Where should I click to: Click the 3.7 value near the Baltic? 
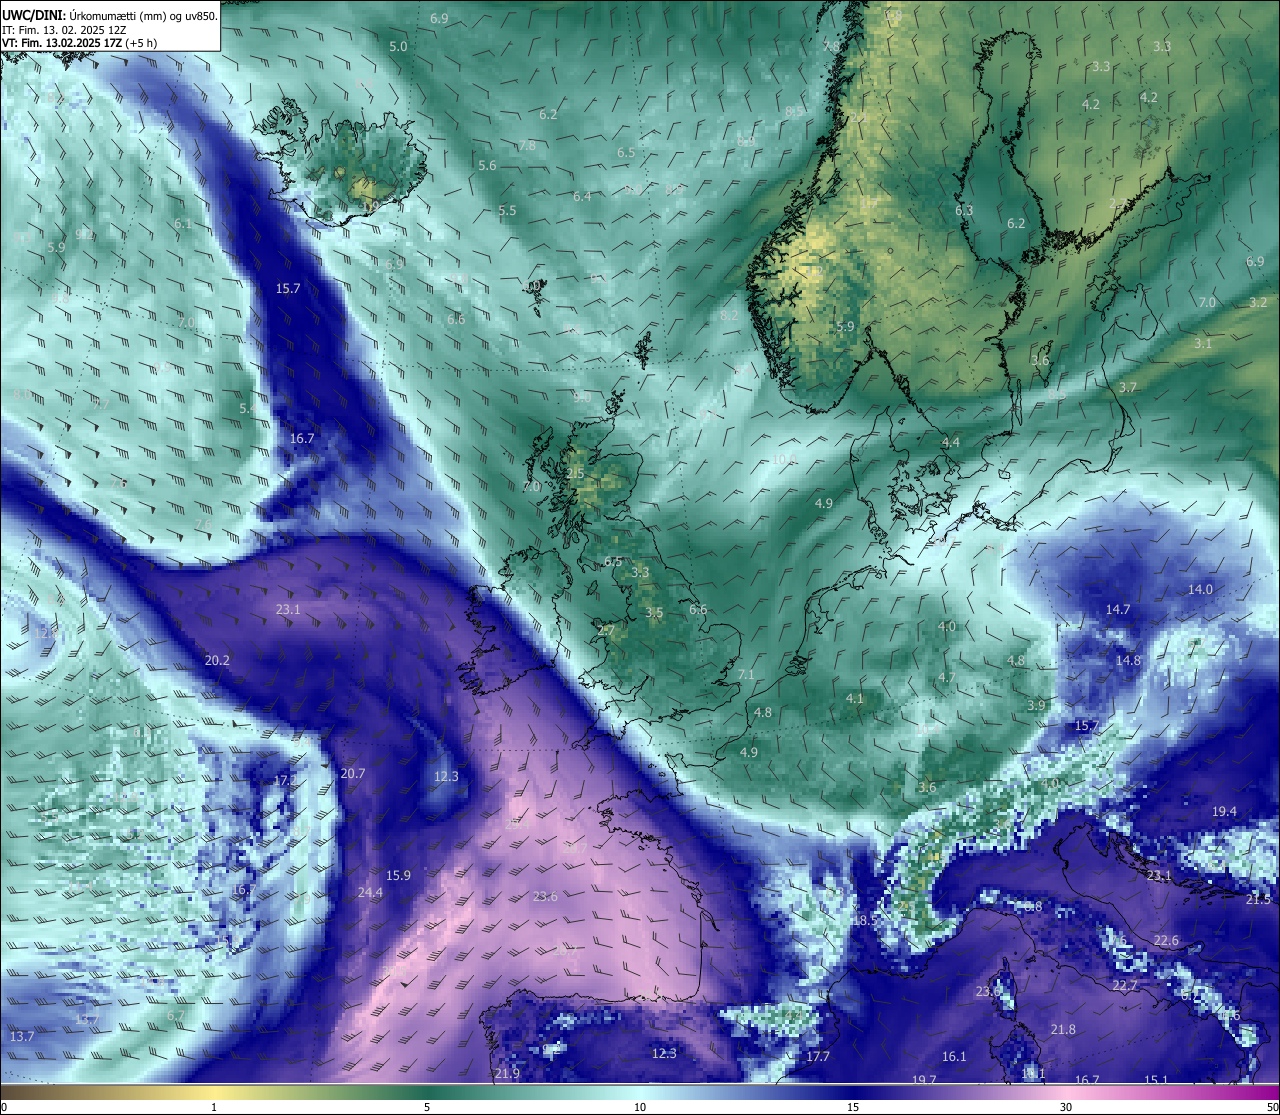coord(1128,386)
